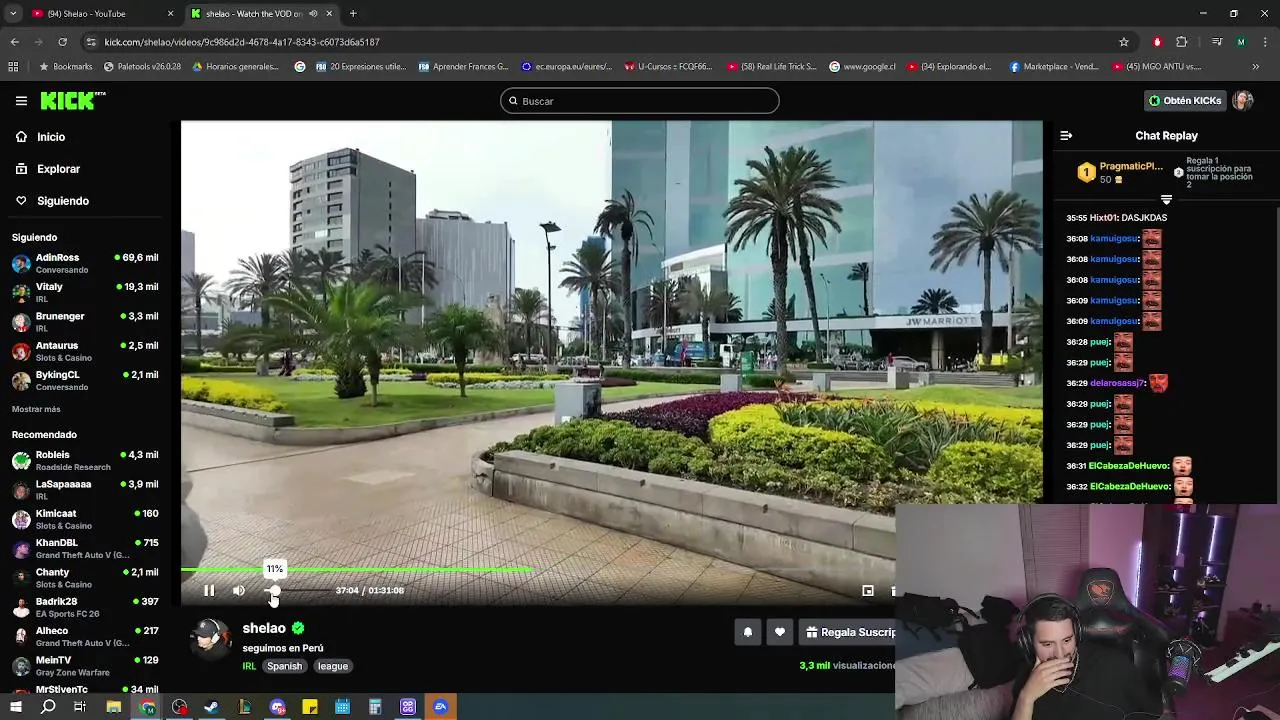The width and height of the screenshot is (1280, 720).
Task: Mute the video volume speaker icon
Action: [239, 591]
